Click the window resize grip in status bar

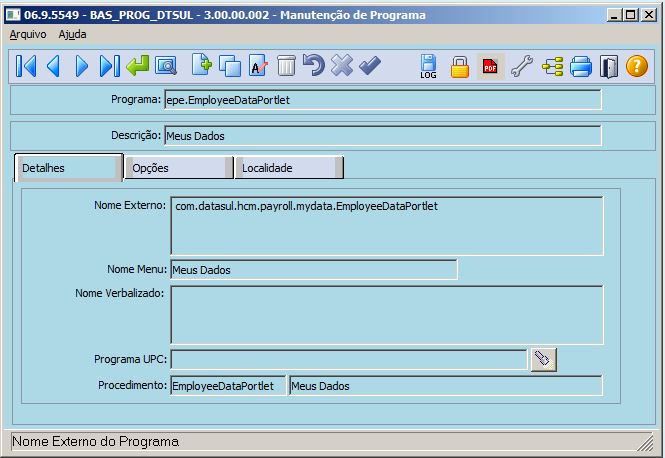(x=646, y=443)
